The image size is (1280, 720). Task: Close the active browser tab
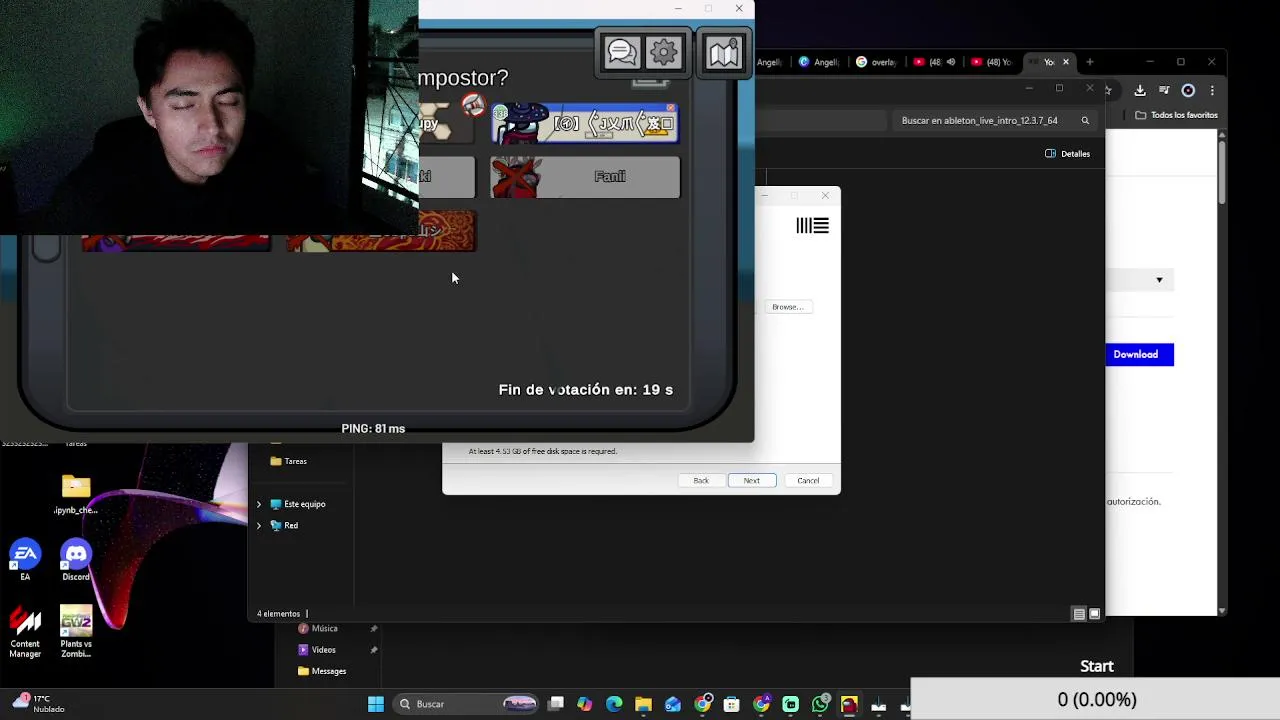(1065, 62)
